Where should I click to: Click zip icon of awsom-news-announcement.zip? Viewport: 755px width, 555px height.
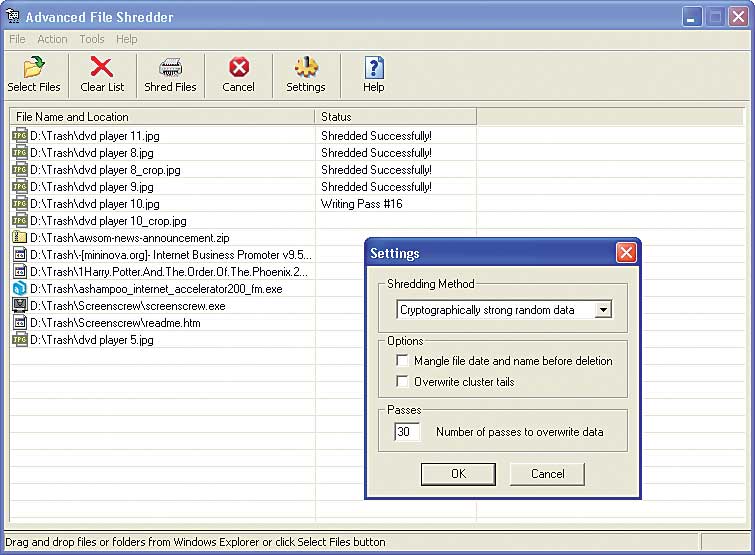(19, 237)
